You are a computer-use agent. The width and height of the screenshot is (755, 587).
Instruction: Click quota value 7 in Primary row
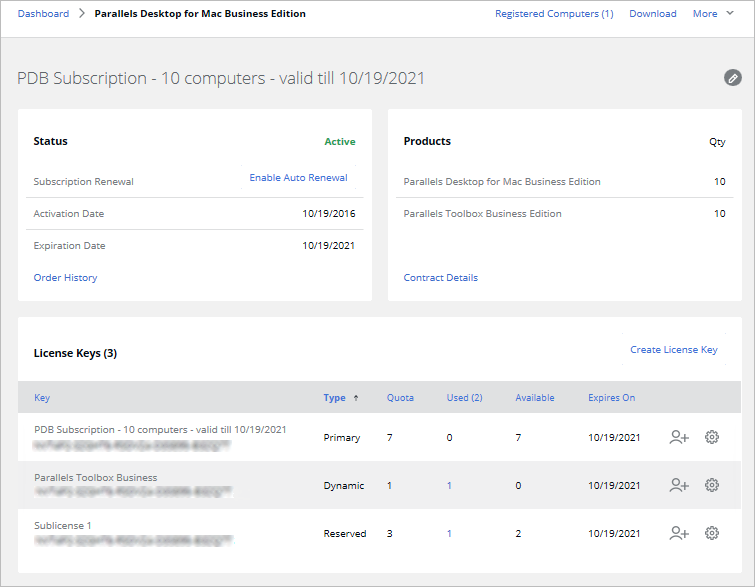(x=390, y=438)
